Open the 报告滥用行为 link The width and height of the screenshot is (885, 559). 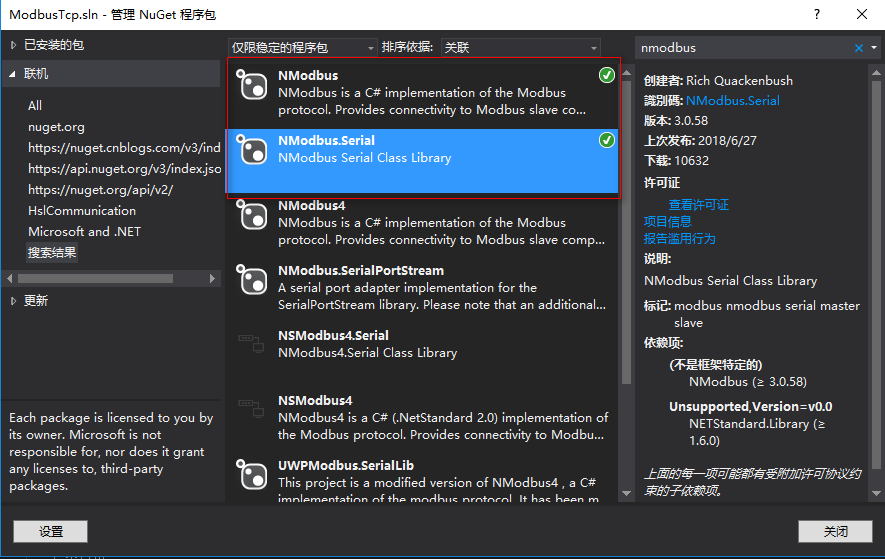(680, 238)
